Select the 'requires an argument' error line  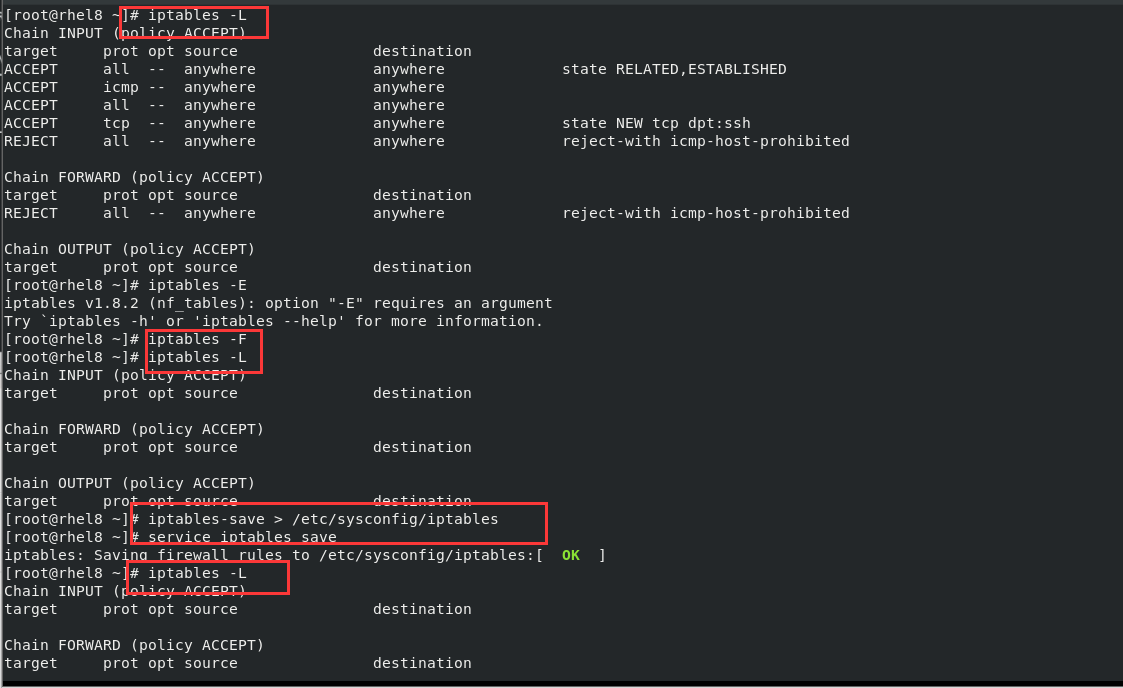[278, 303]
